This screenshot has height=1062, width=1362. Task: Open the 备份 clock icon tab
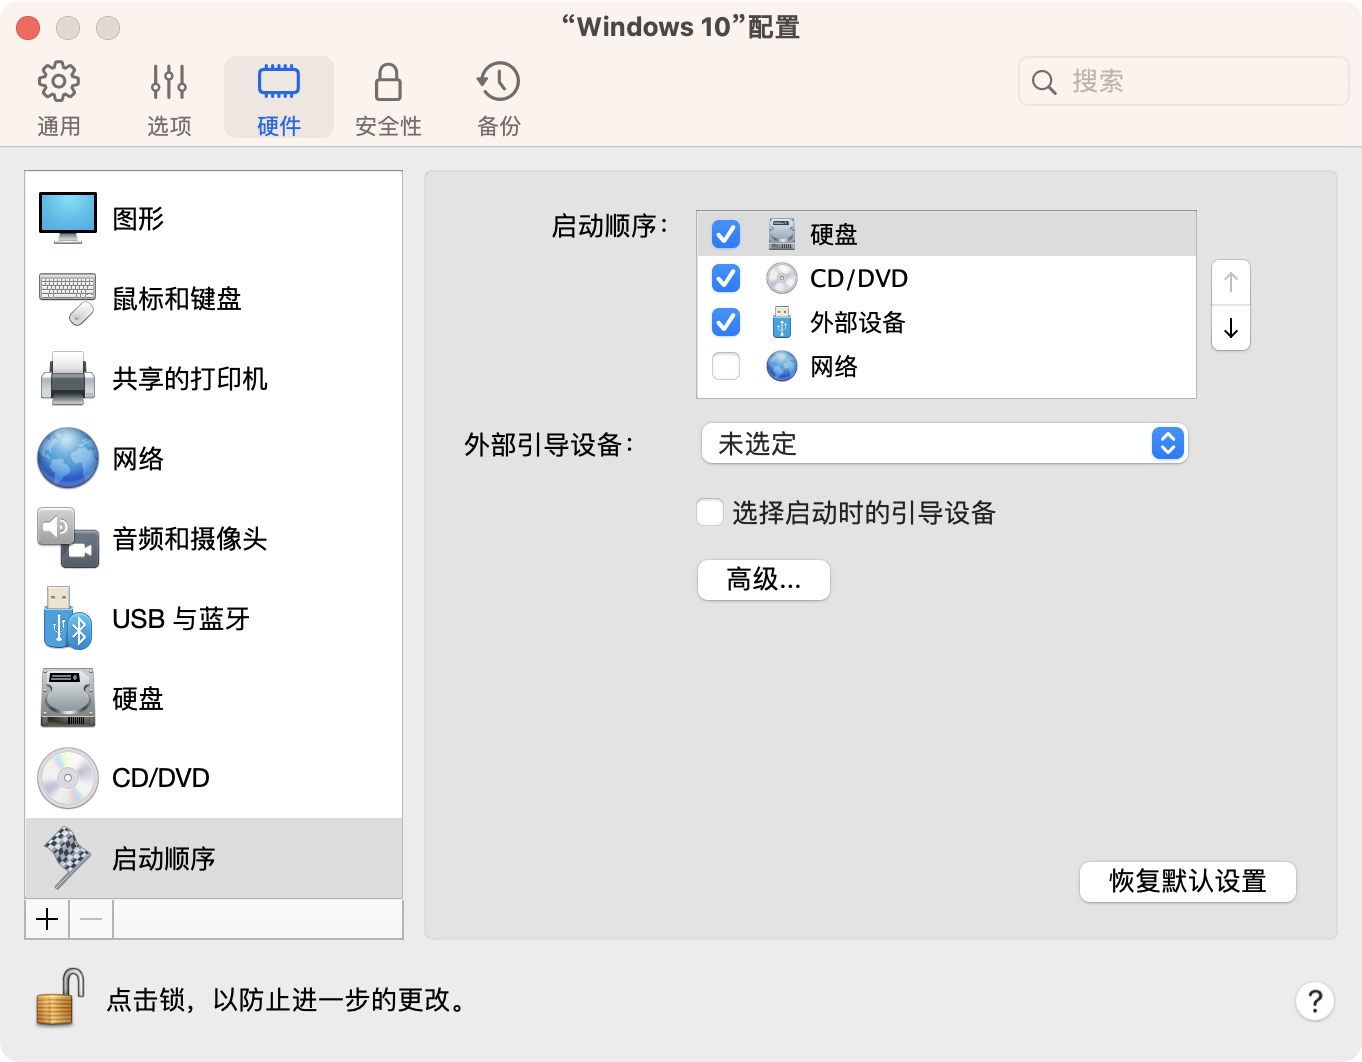(498, 82)
